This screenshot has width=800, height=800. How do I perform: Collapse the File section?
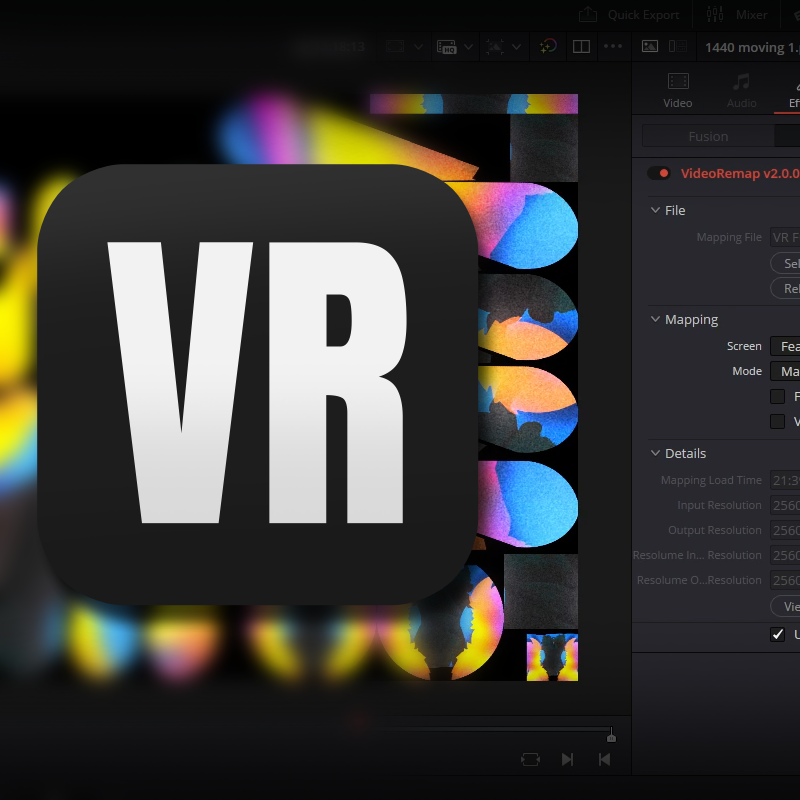tap(655, 210)
